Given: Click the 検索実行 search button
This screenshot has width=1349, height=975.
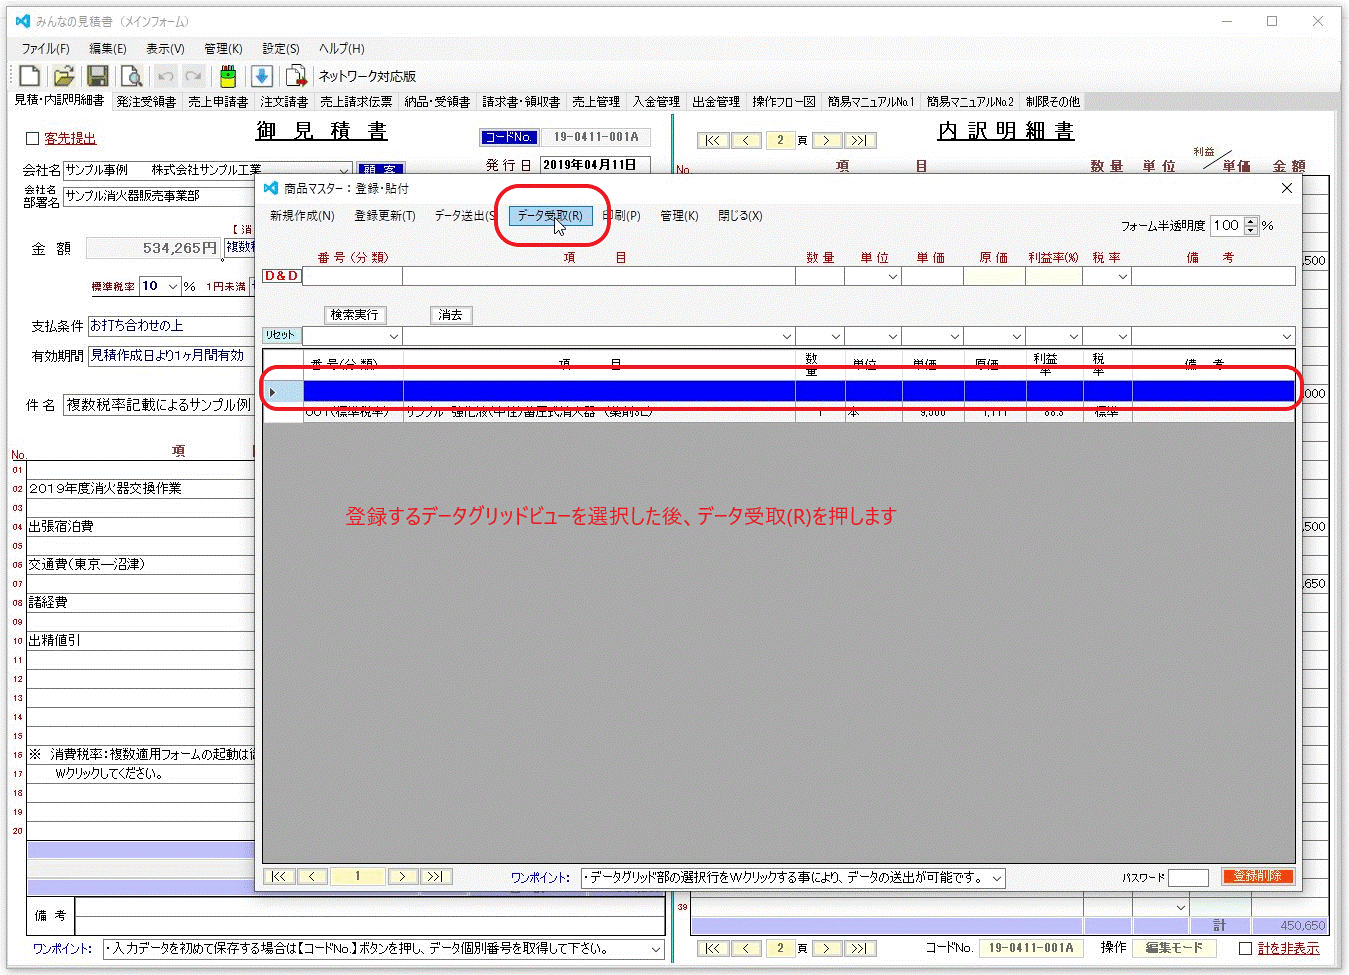Looking at the screenshot, I should 355,315.
